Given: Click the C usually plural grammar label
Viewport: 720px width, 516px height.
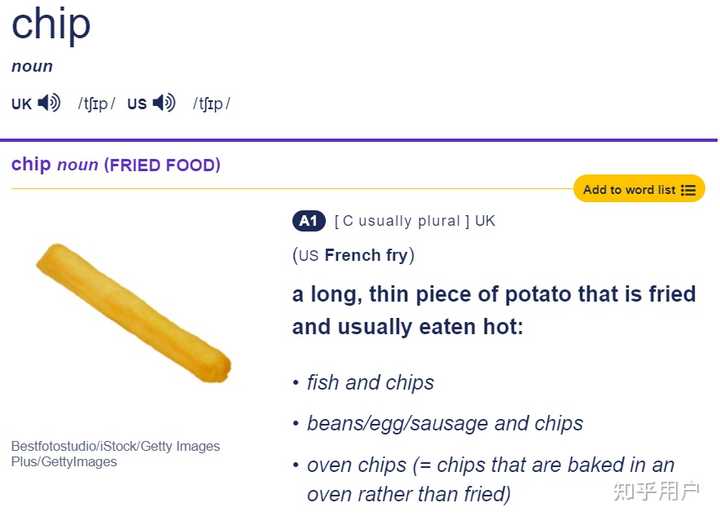Looking at the screenshot, I should coord(402,221).
